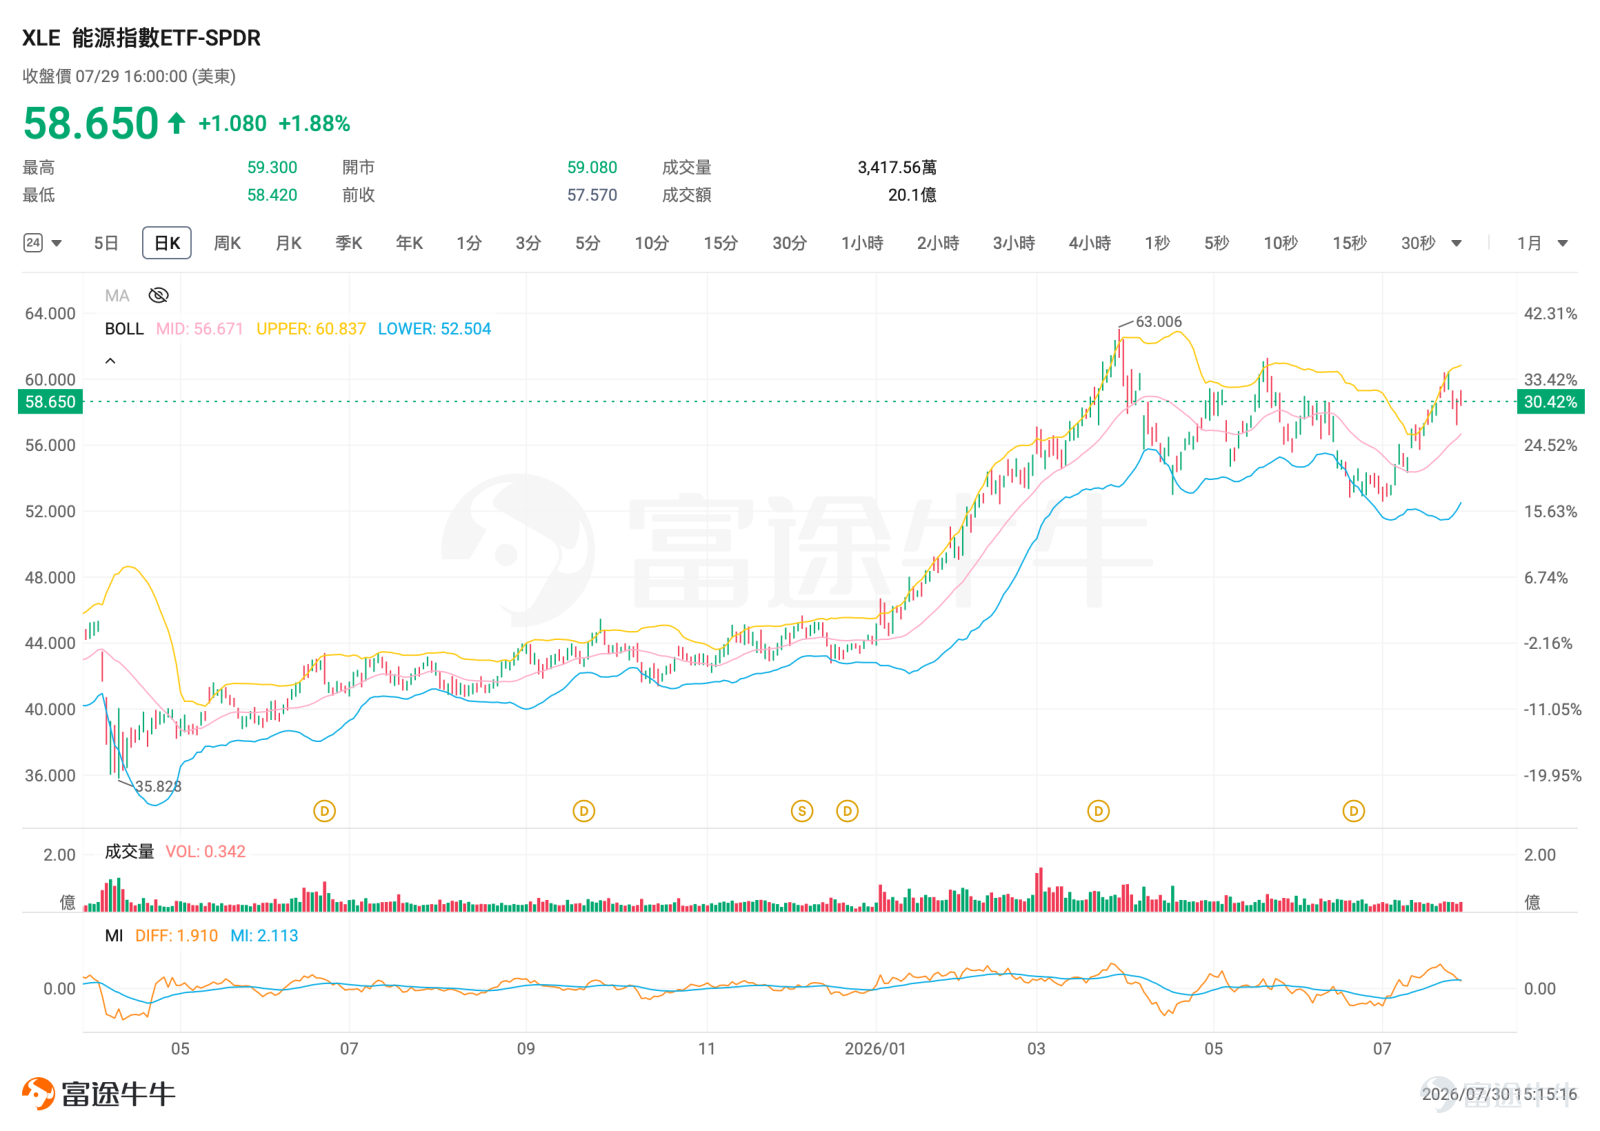Screen dimensions: 1600x1131
Task: Open the dropdown arrow next to the 24 icon
Action: (x=57, y=243)
